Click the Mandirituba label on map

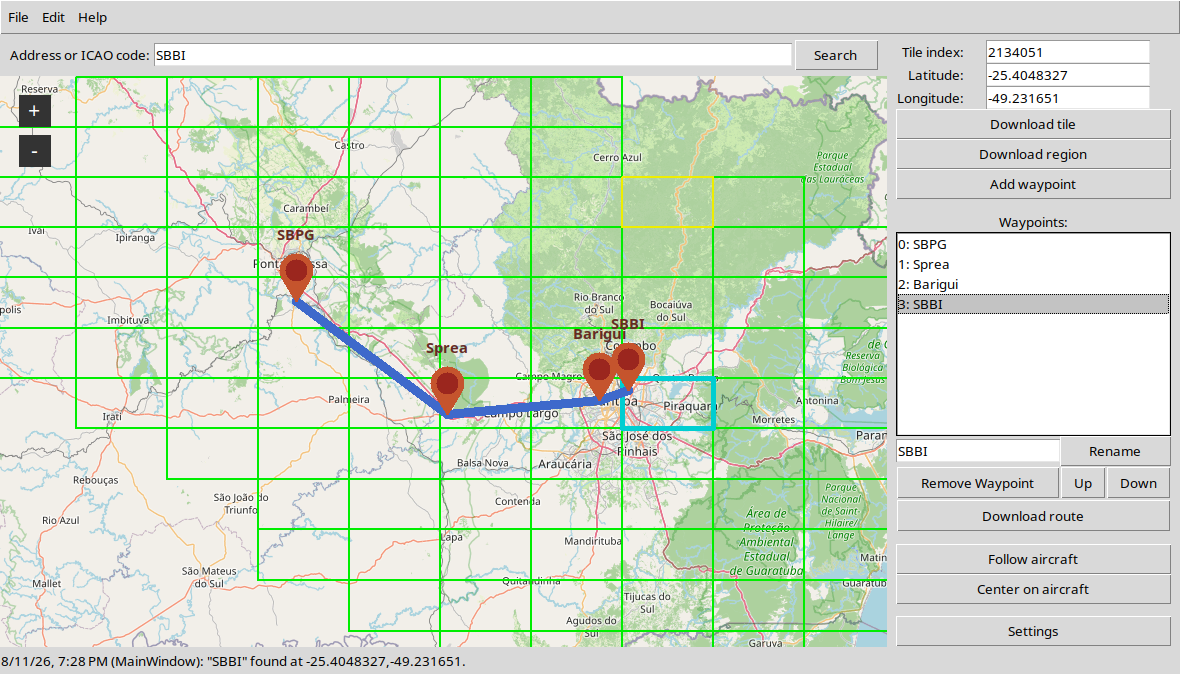593,541
